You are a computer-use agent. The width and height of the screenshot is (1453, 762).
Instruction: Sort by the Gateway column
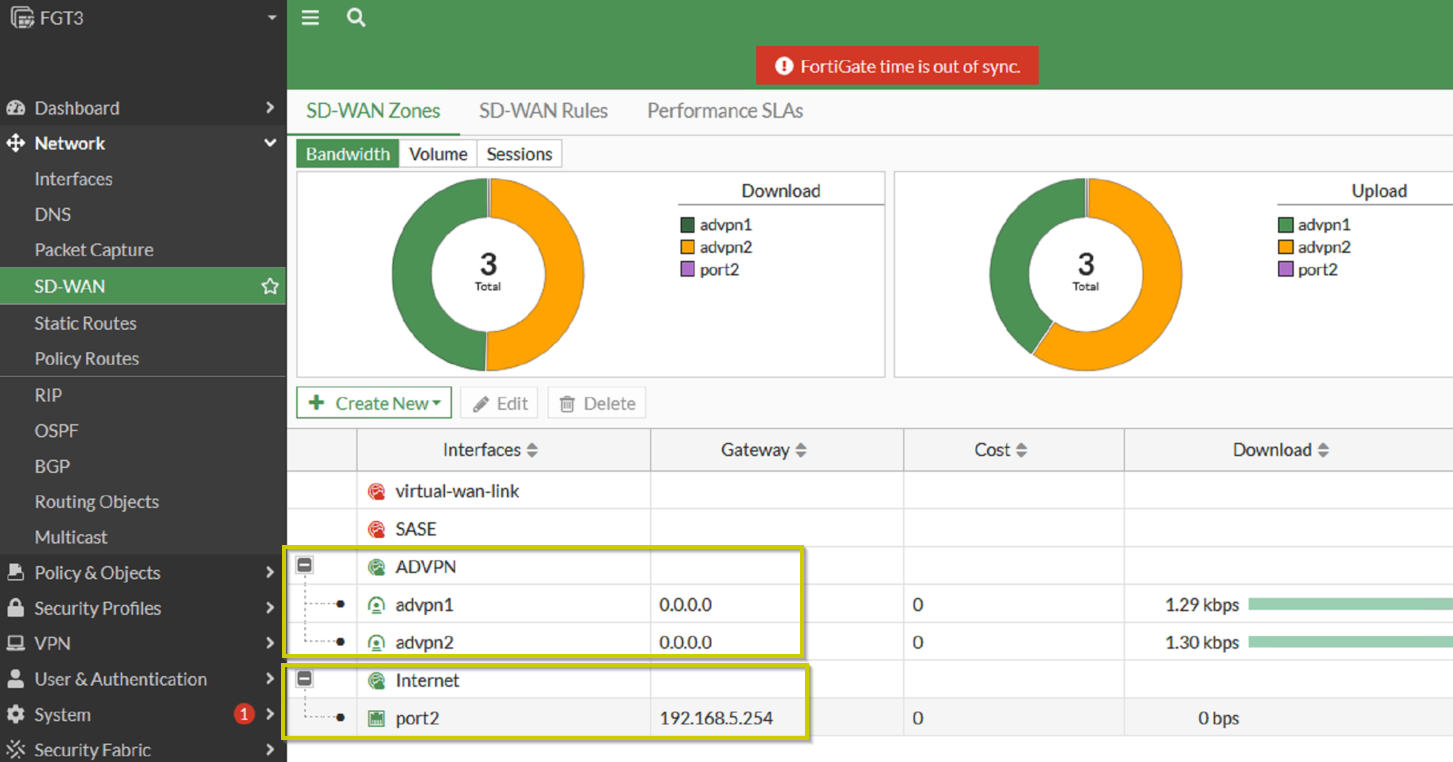(x=800, y=450)
